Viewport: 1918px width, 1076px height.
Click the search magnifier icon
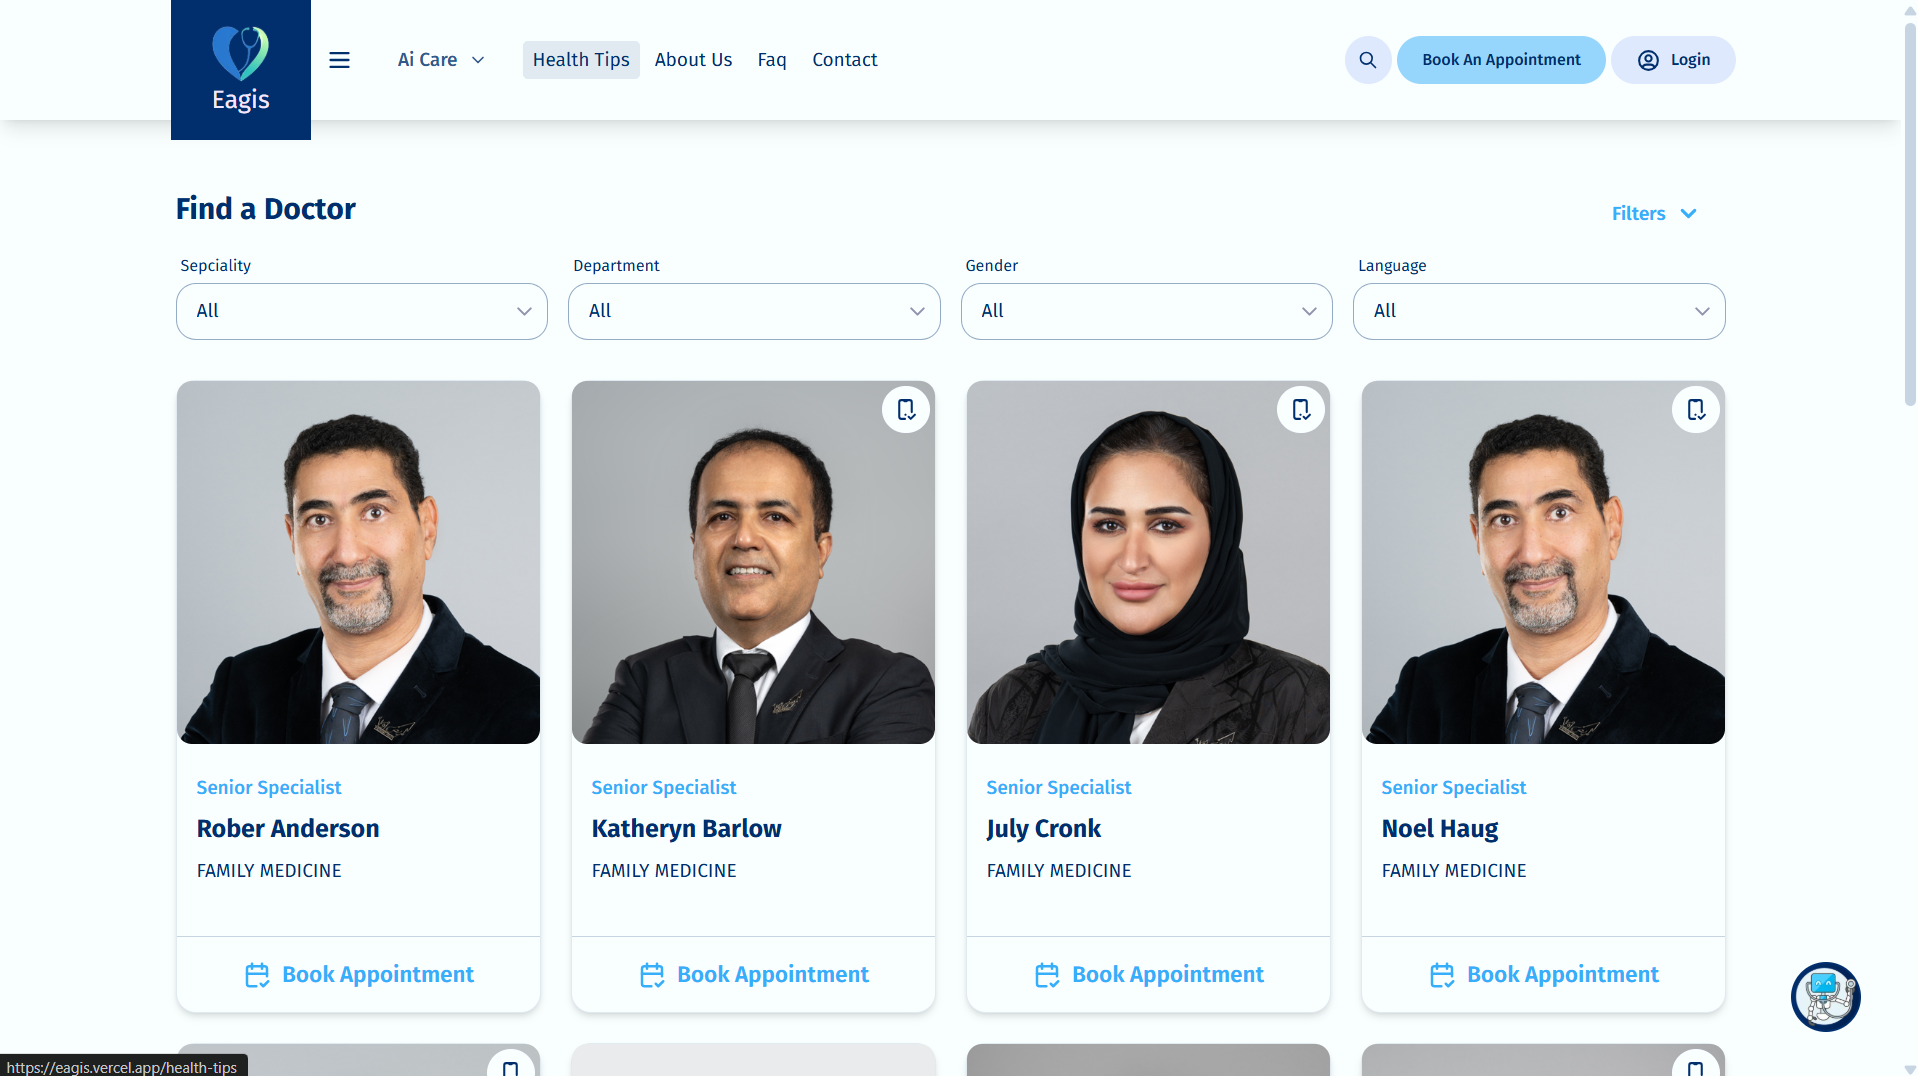[1368, 60]
